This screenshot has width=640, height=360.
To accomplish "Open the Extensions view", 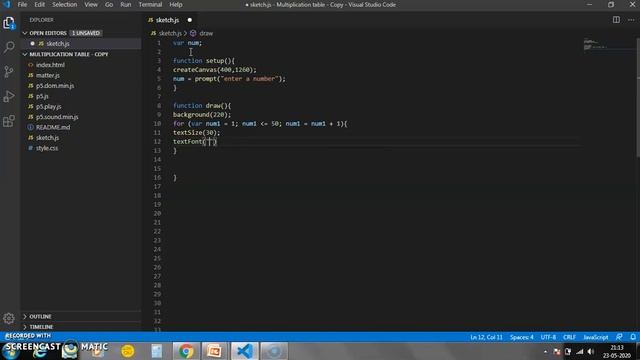I will click(9, 121).
